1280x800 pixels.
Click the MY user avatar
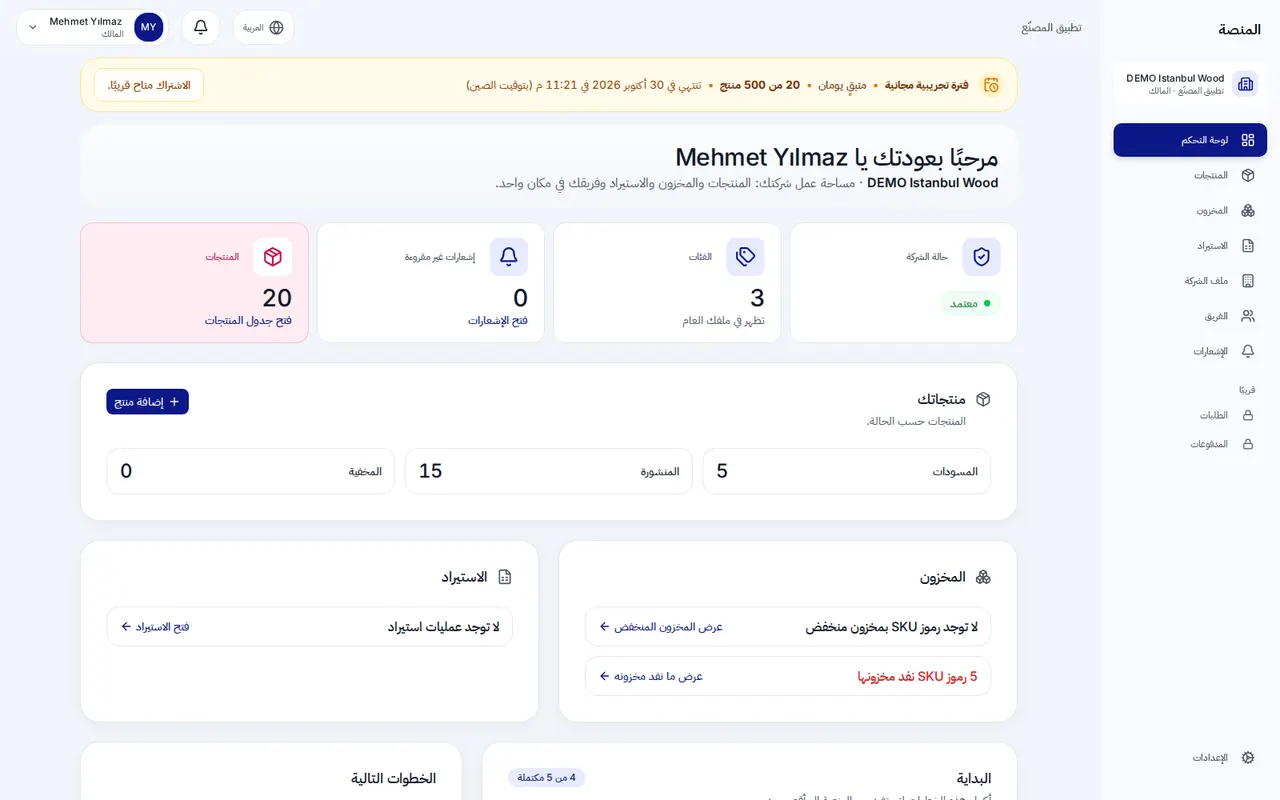(x=148, y=27)
